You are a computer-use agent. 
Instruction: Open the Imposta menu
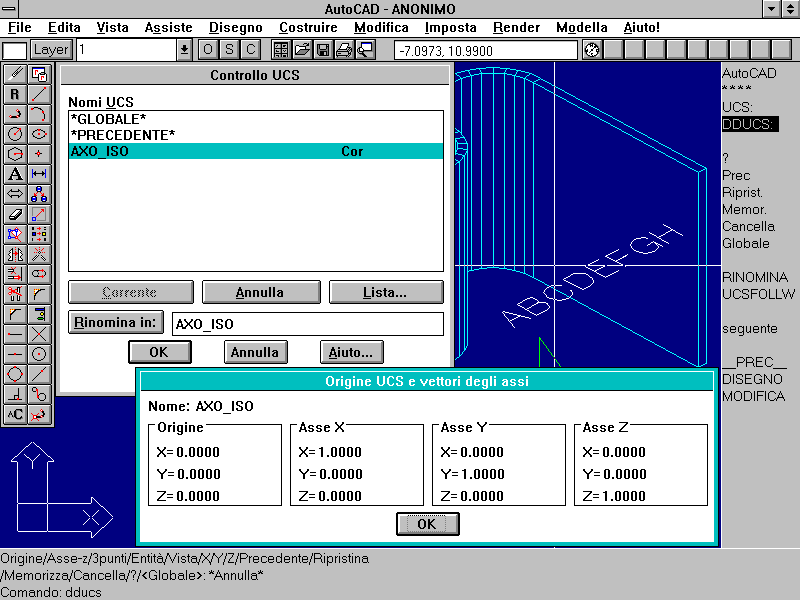451,28
